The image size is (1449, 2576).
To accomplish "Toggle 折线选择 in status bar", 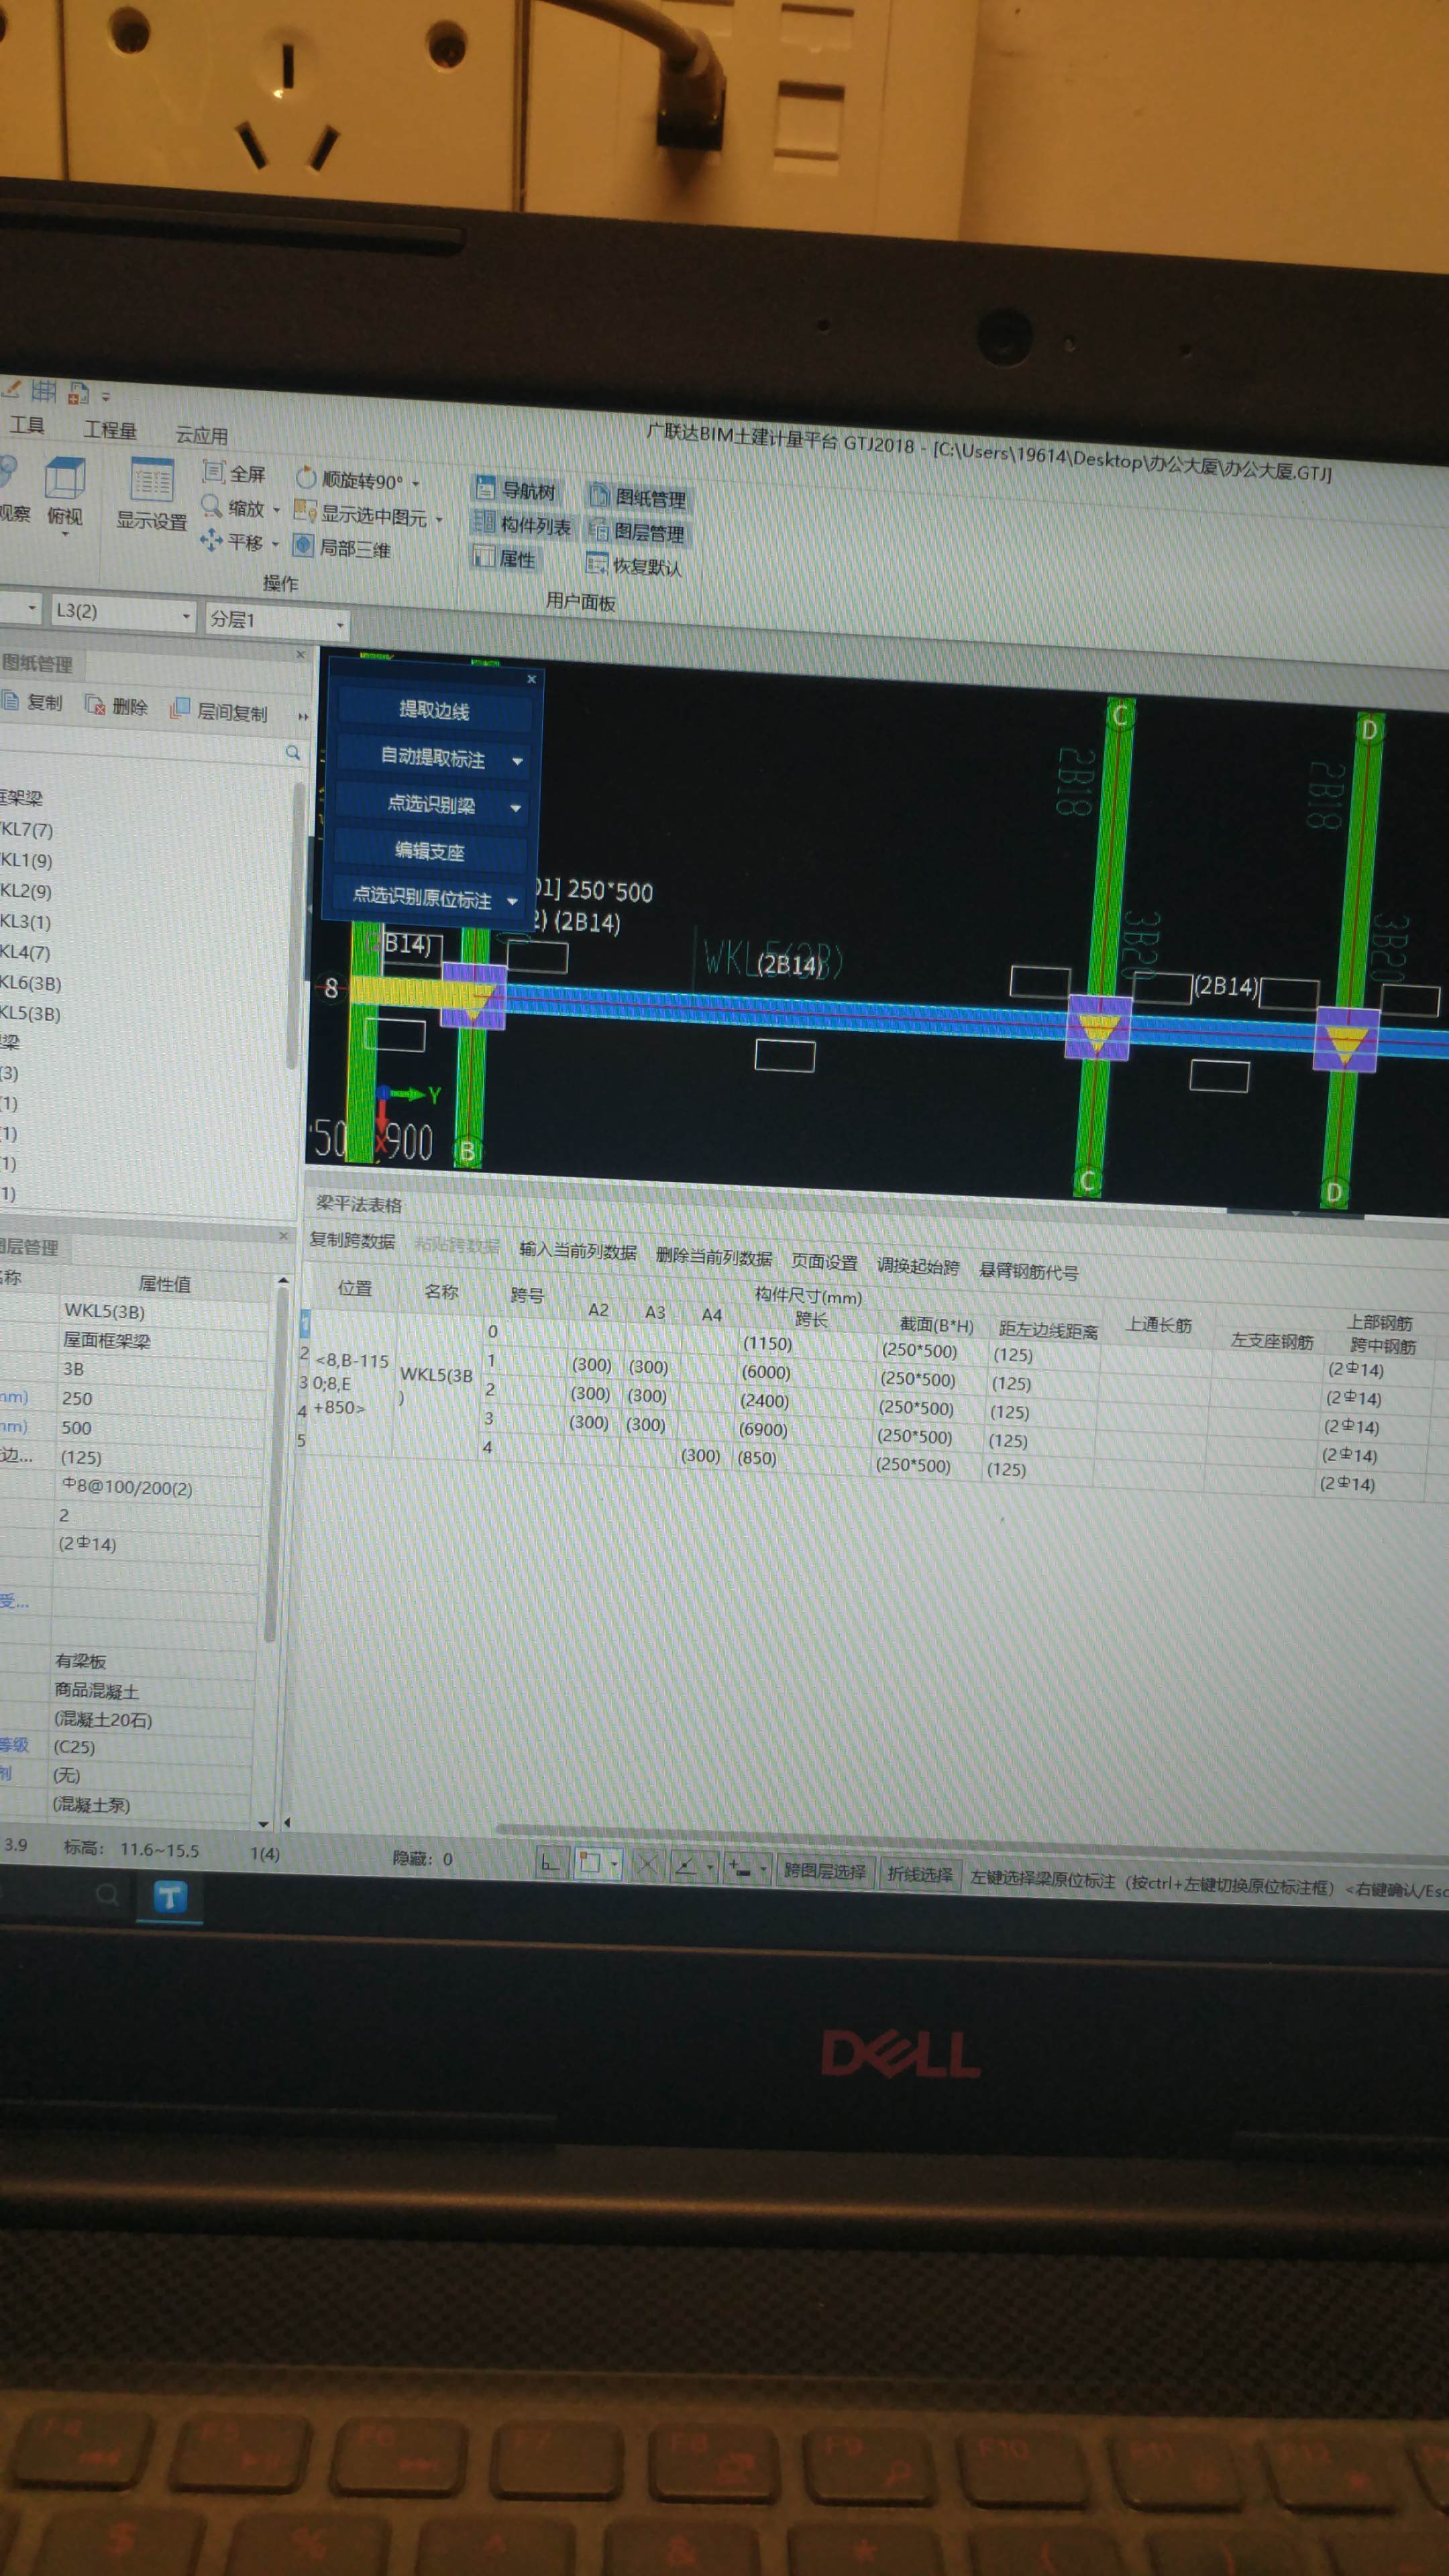I will click(x=919, y=1874).
